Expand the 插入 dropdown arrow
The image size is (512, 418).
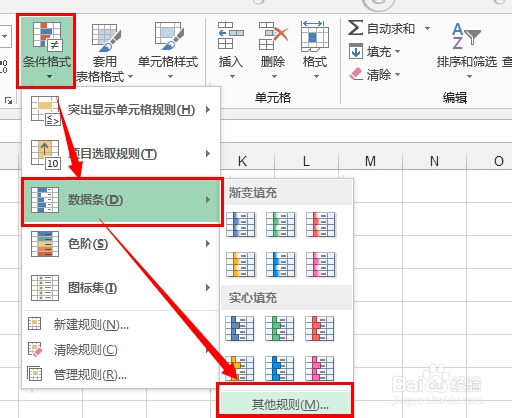tap(232, 77)
